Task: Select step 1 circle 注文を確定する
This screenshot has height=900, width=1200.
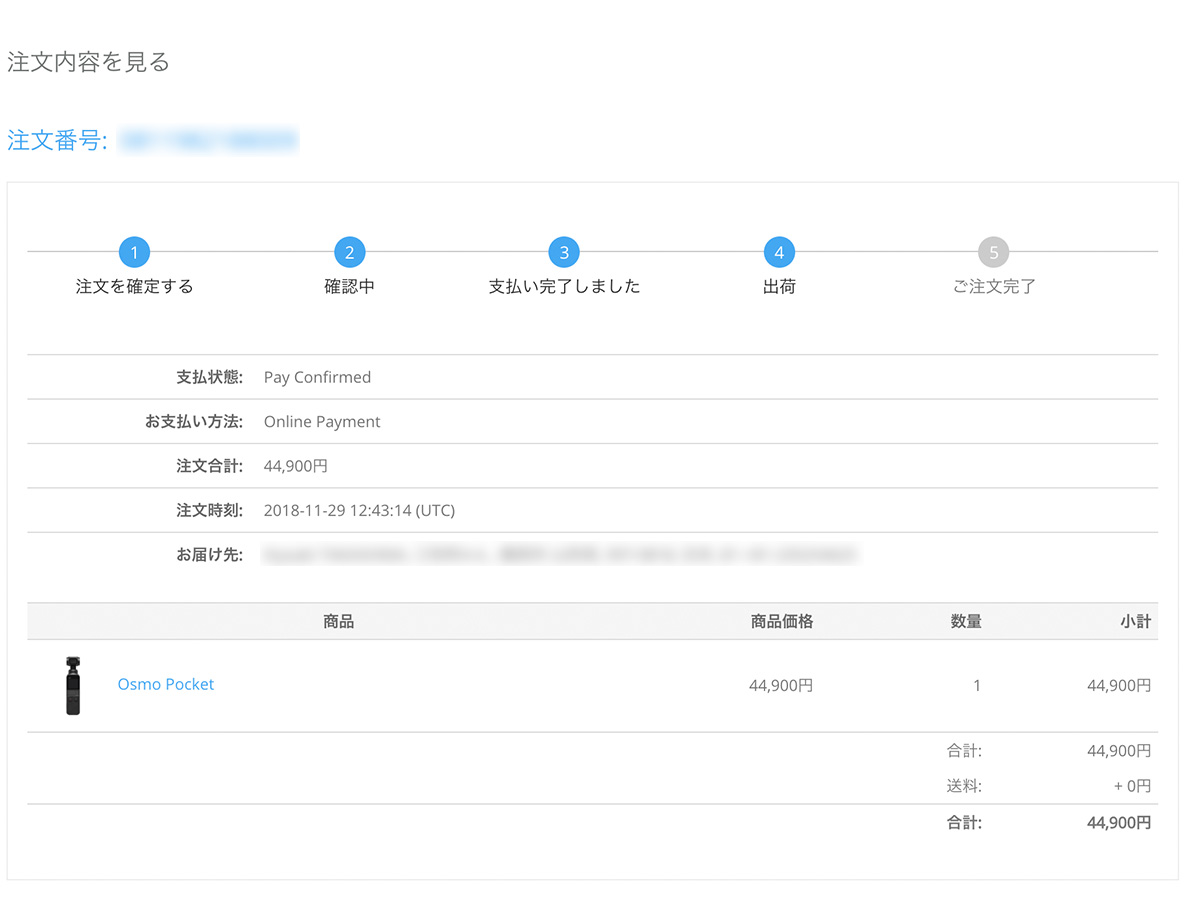Action: (134, 252)
